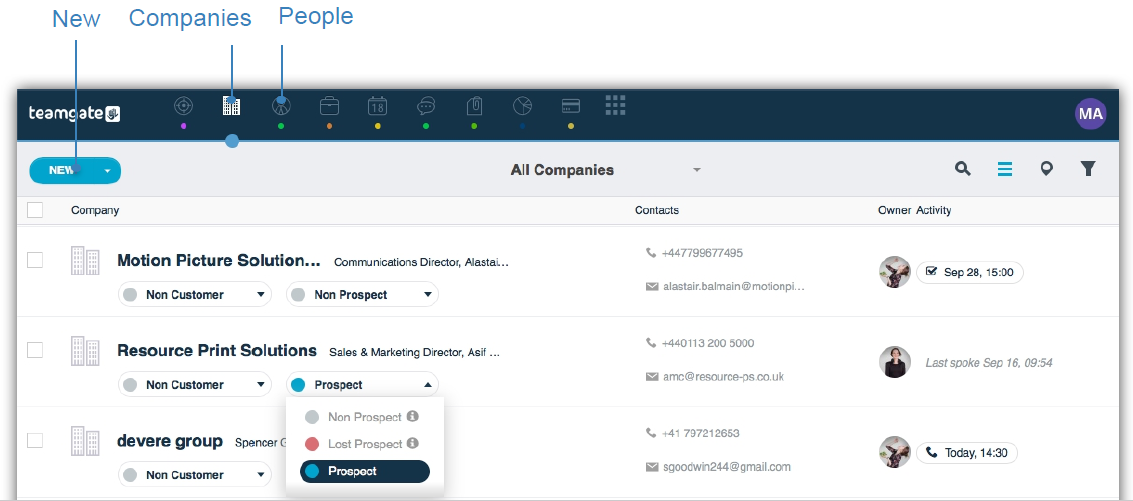Open the MA user avatar menu
Viewport: 1133px width, 501px height.
pyautogui.click(x=1090, y=114)
